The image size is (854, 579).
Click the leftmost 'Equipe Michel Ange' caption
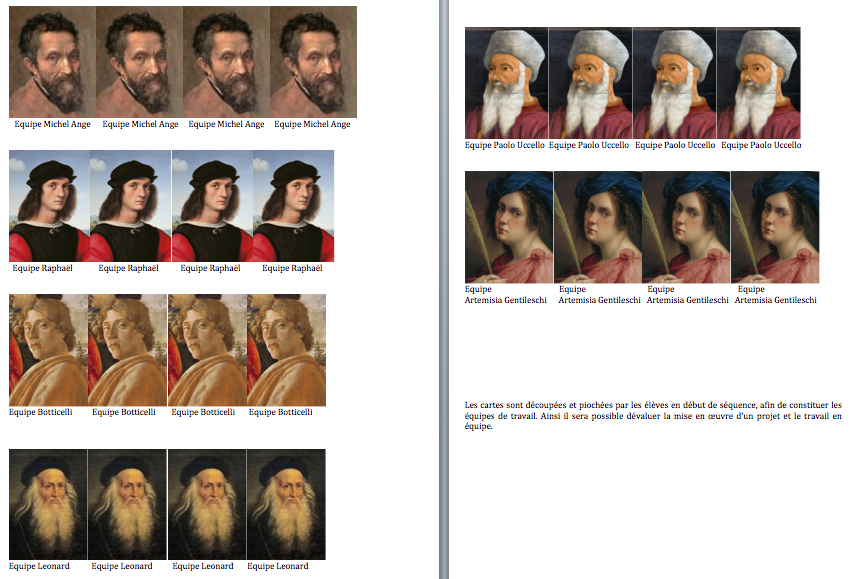pyautogui.click(x=52, y=124)
